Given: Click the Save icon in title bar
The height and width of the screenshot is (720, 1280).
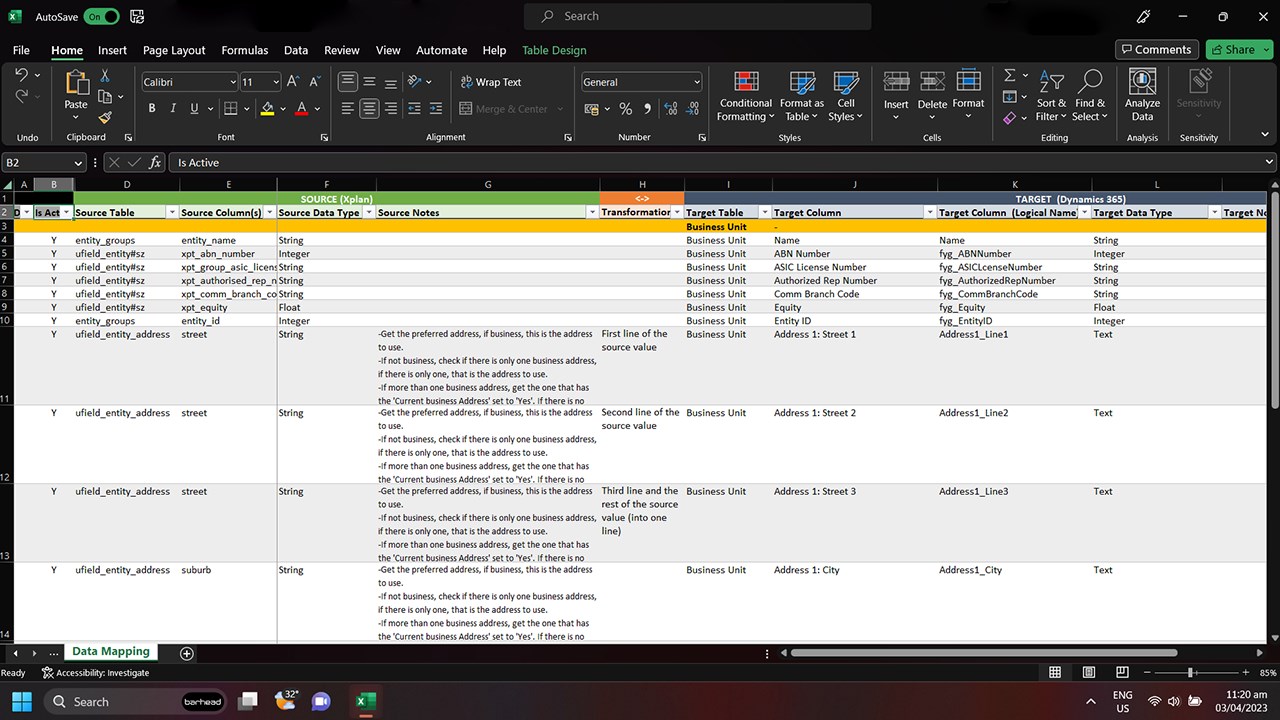Looking at the screenshot, I should 137,17.
